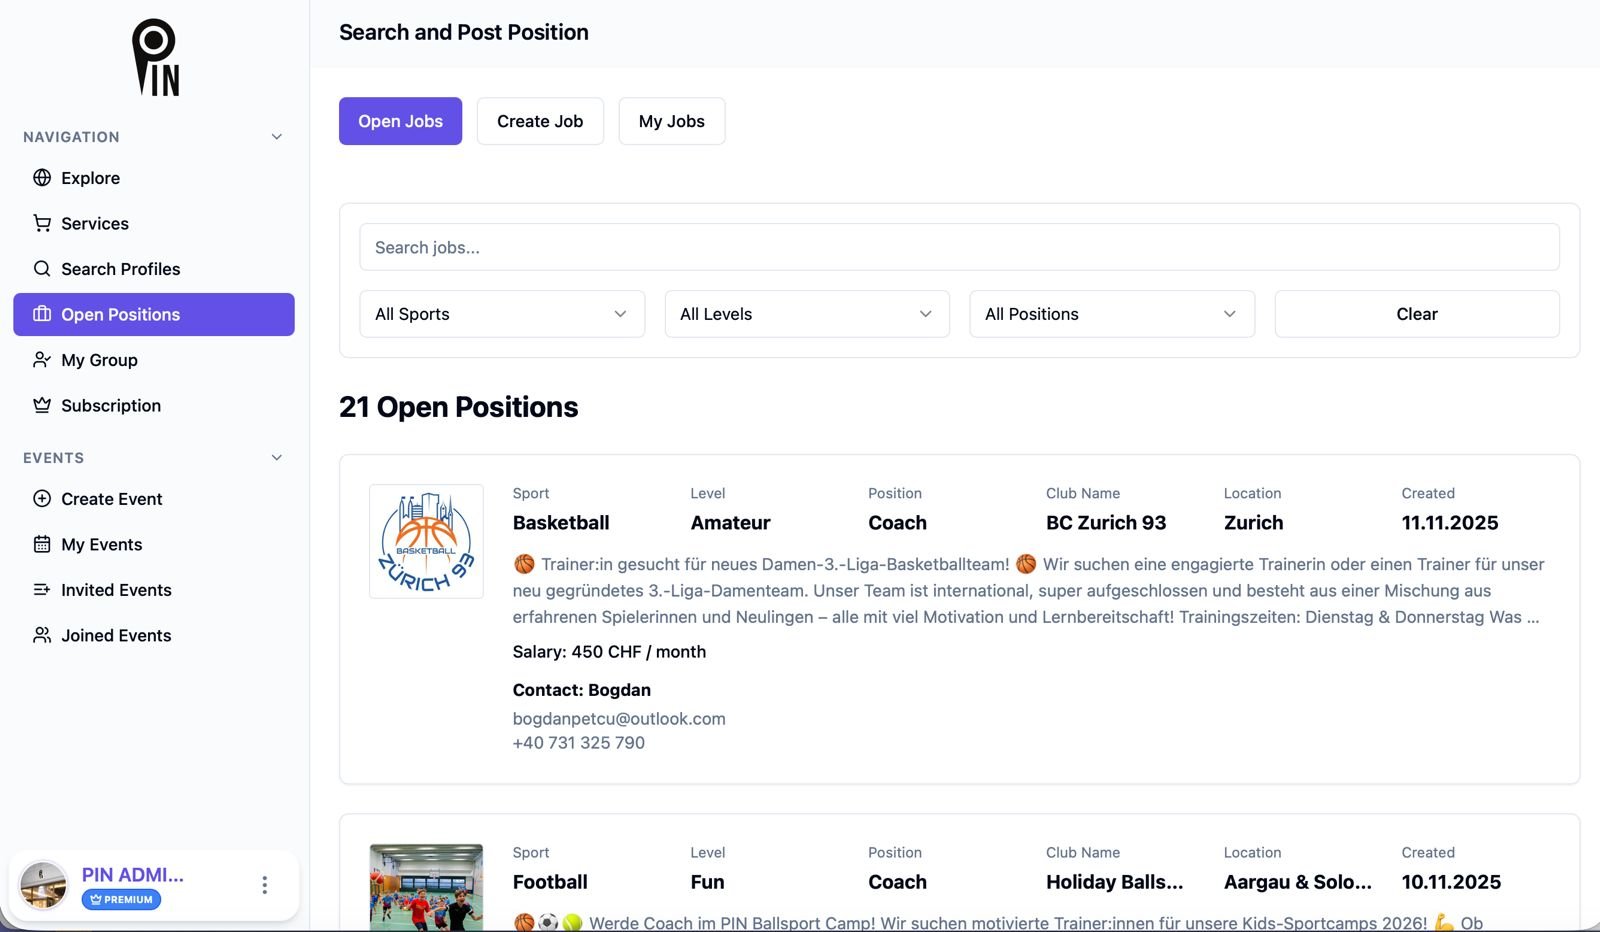The image size is (1600, 932).
Task: Click the Services shopping cart icon
Action: pyautogui.click(x=42, y=223)
